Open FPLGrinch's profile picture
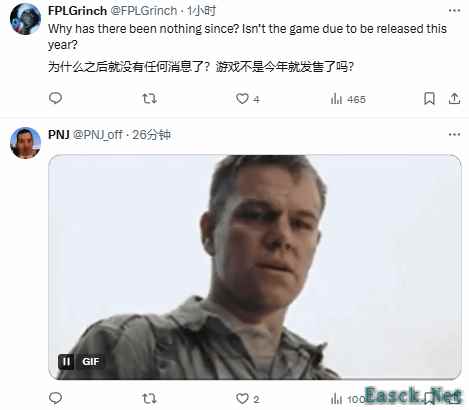This screenshot has height=410, width=469. pos(25,19)
